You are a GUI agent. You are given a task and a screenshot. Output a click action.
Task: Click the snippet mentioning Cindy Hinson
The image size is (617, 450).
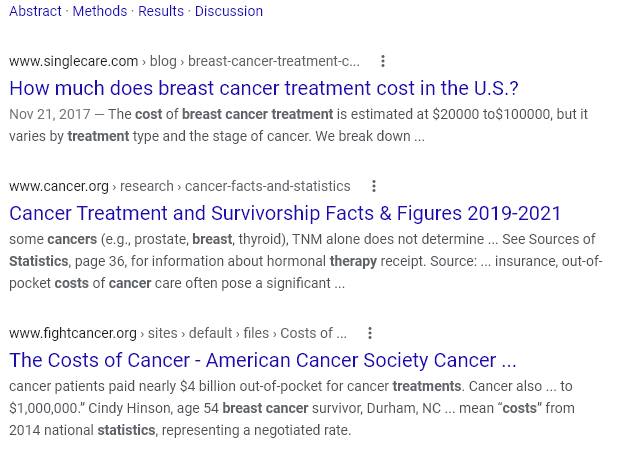point(292,408)
